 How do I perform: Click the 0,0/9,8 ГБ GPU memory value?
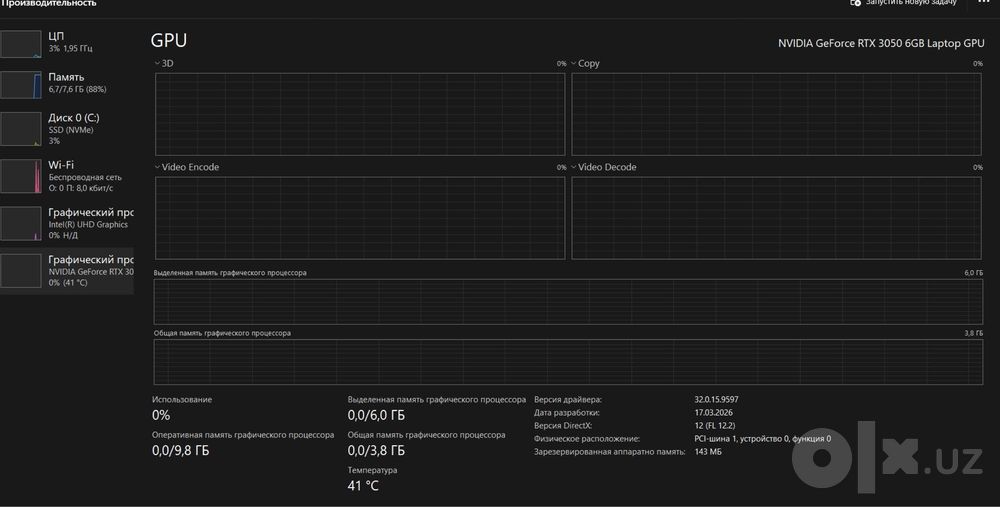coord(180,450)
